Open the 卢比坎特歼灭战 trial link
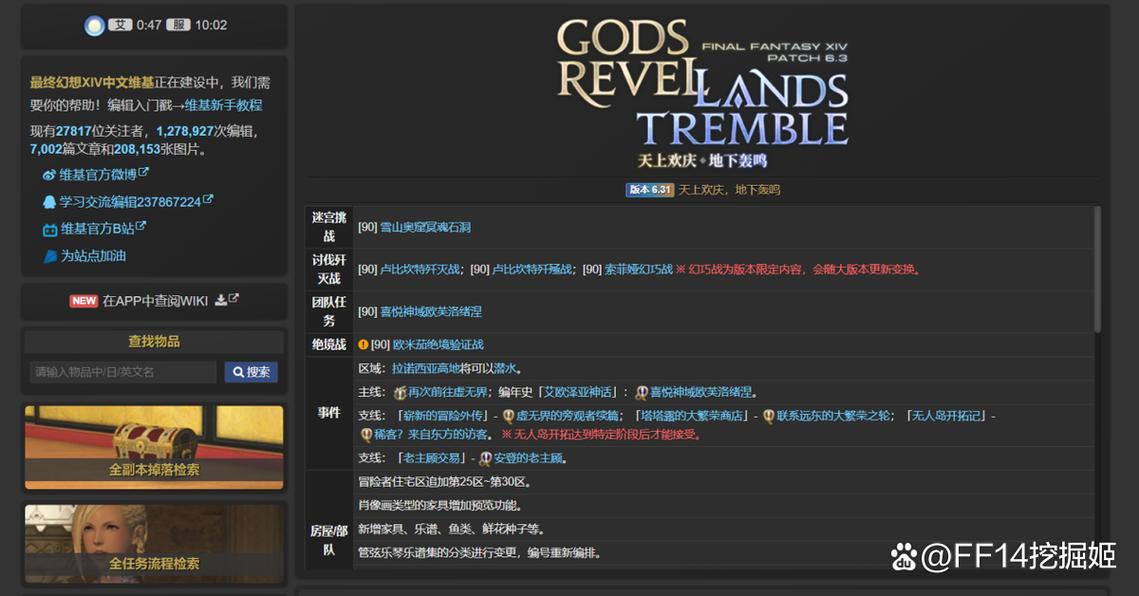Image resolution: width=1139 pixels, height=596 pixels. [x=420, y=270]
